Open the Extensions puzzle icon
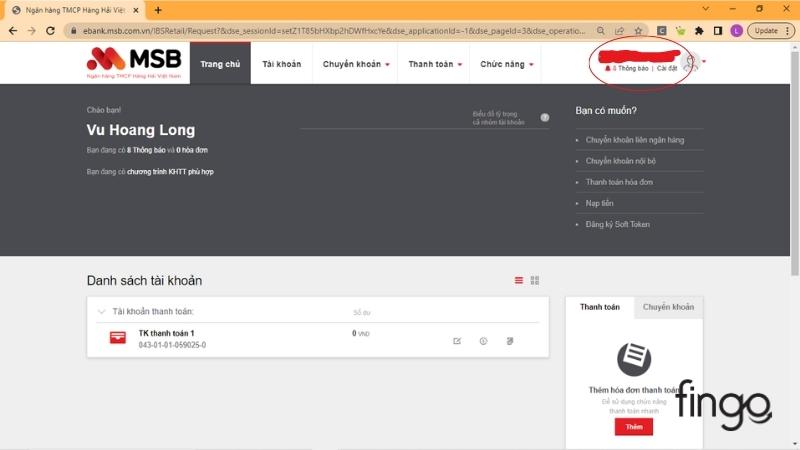The height and width of the screenshot is (450, 800). [699, 31]
